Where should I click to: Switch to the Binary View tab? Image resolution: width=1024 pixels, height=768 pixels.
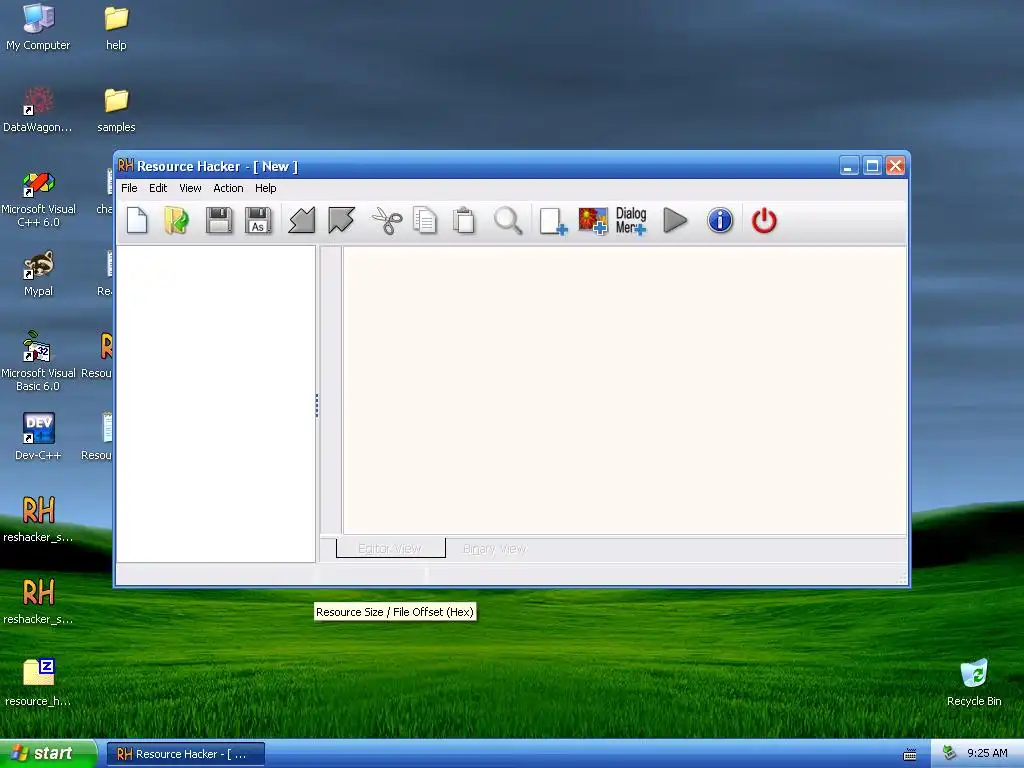point(494,549)
